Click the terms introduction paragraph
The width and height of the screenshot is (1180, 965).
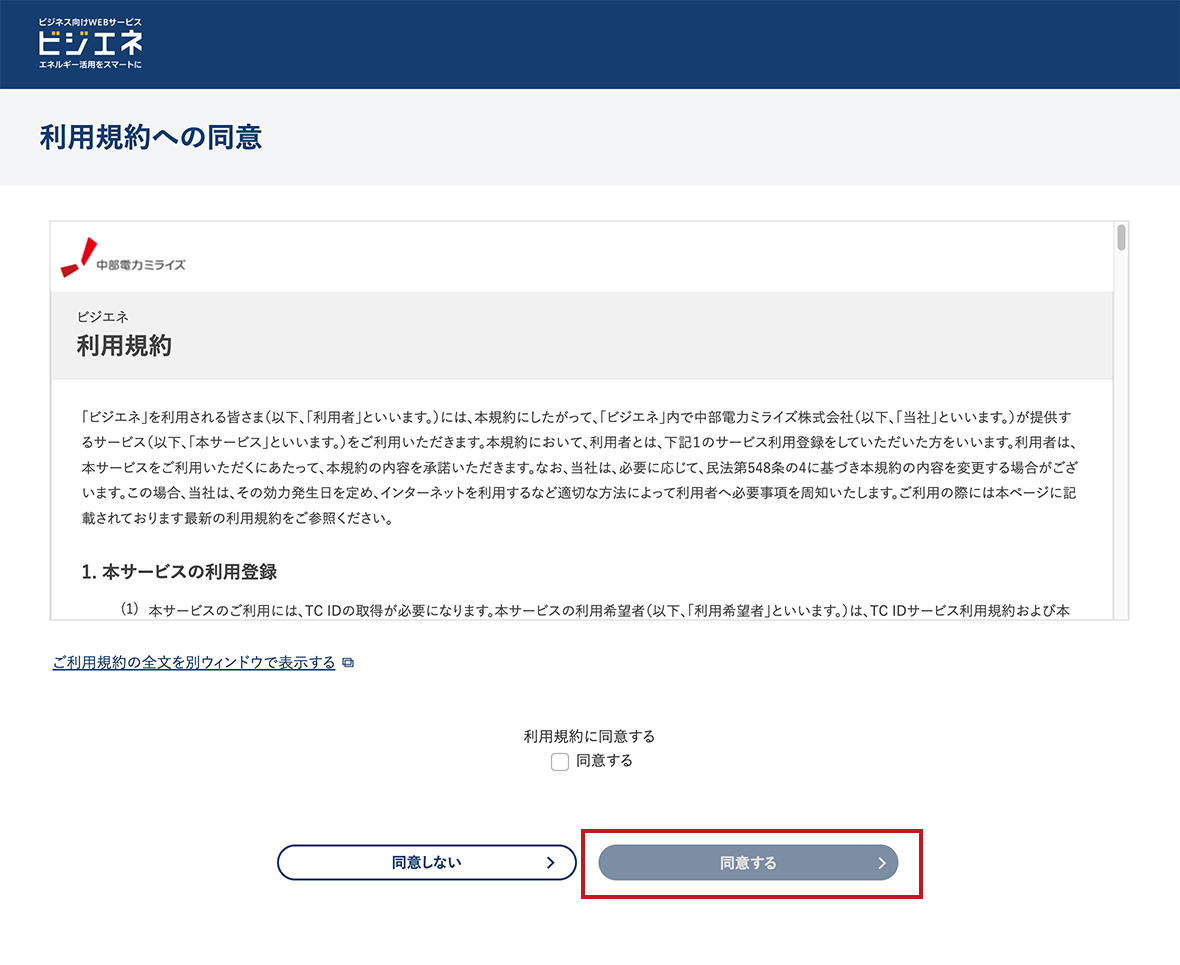pyautogui.click(x=579, y=467)
